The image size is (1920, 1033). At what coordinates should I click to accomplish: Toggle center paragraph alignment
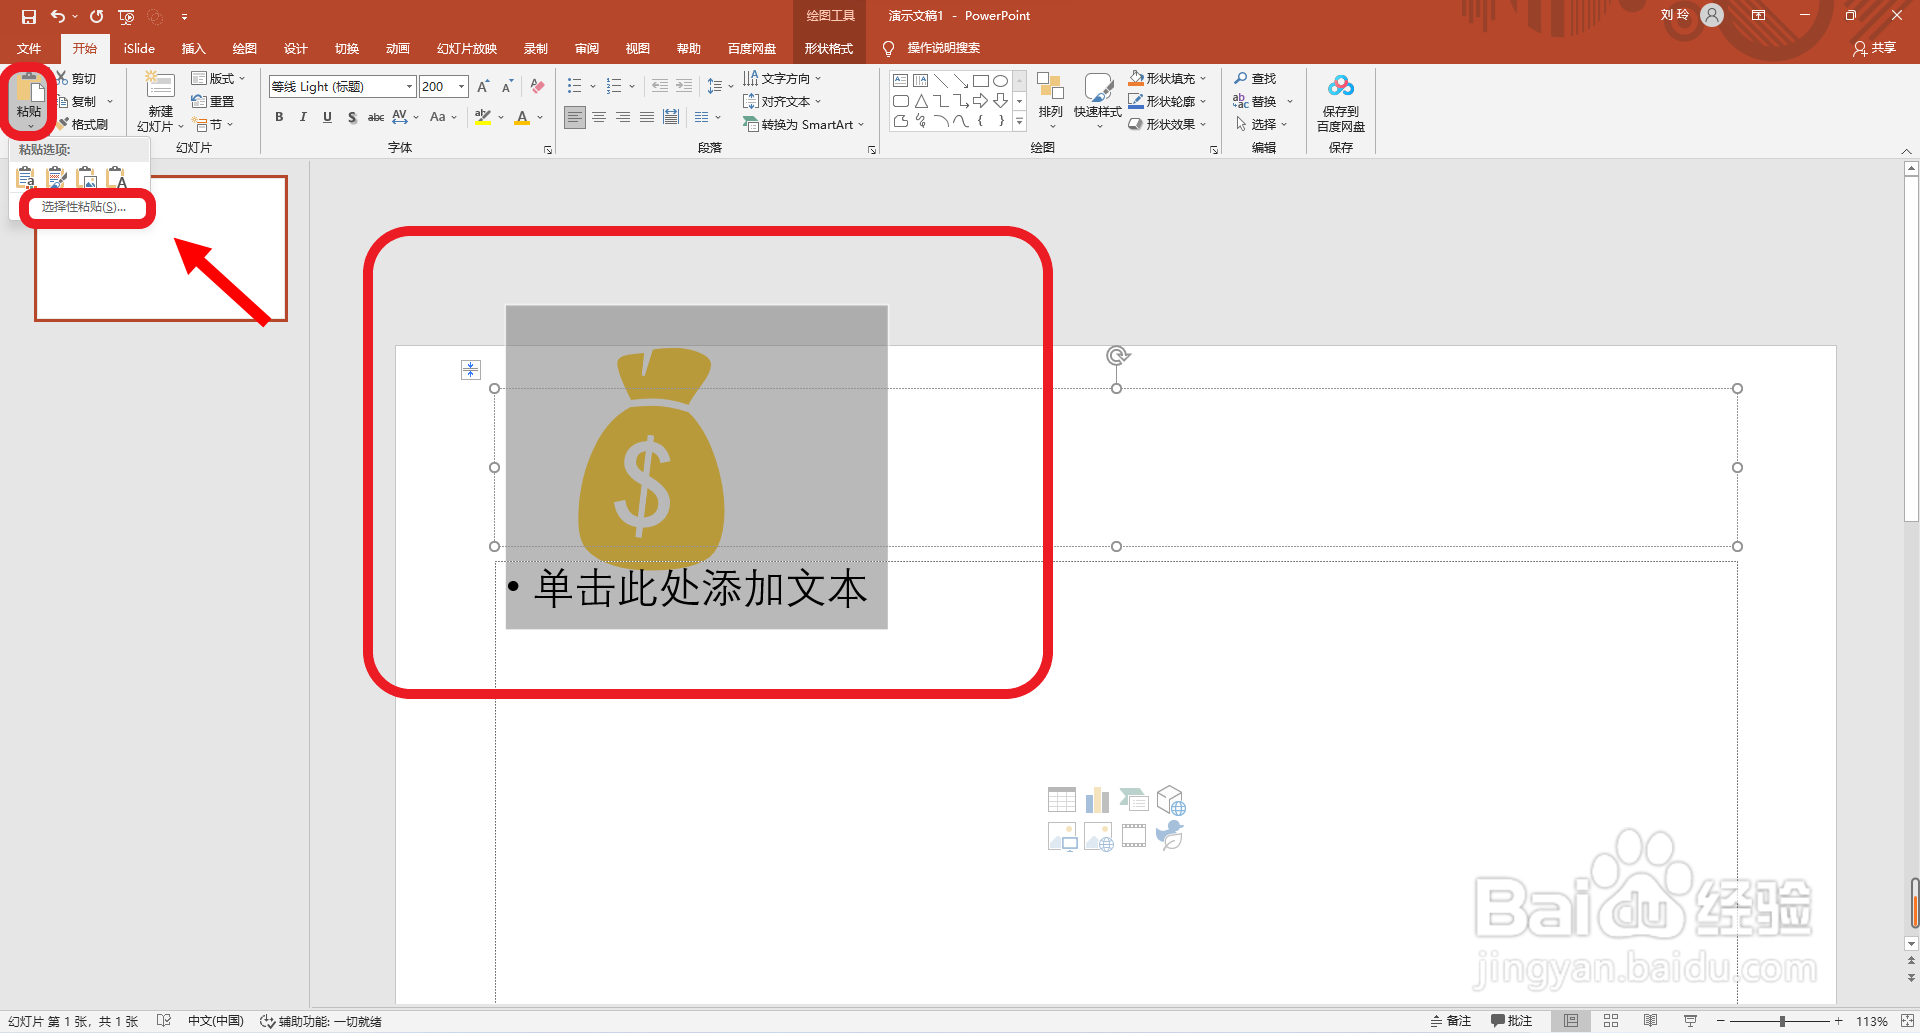click(x=599, y=118)
